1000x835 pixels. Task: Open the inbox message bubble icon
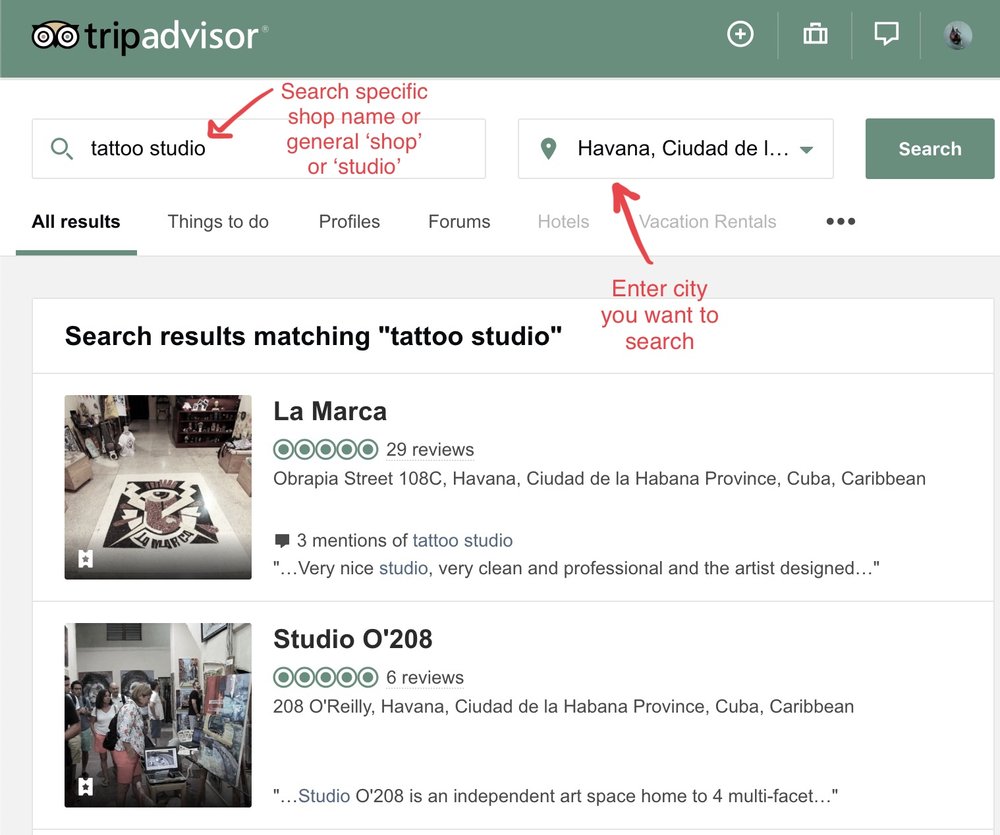coord(886,34)
